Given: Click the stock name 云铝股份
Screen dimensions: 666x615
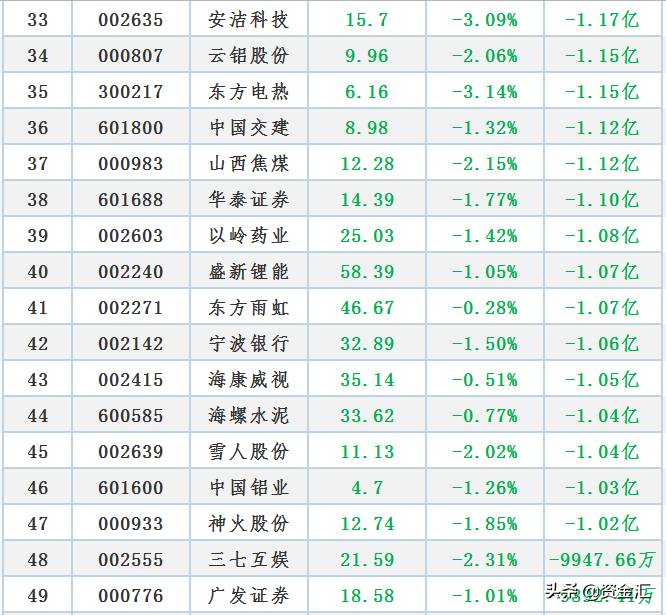Looking at the screenshot, I should pyautogui.click(x=249, y=56).
